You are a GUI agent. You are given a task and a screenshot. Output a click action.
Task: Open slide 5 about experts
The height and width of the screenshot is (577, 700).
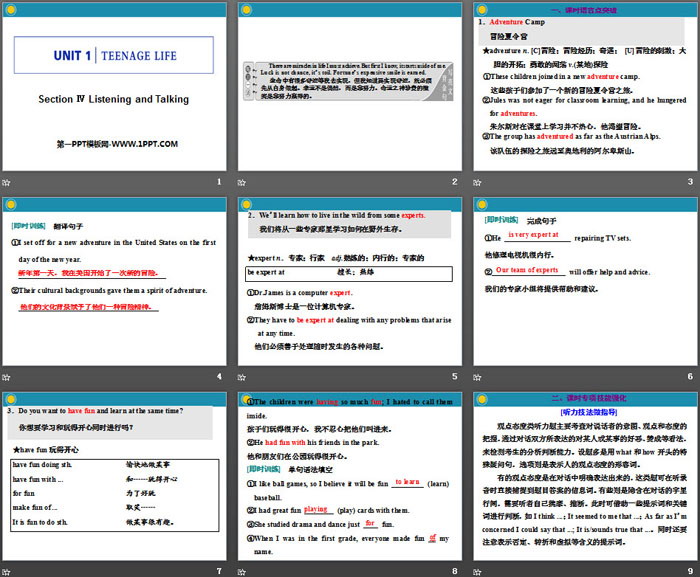pos(350,282)
